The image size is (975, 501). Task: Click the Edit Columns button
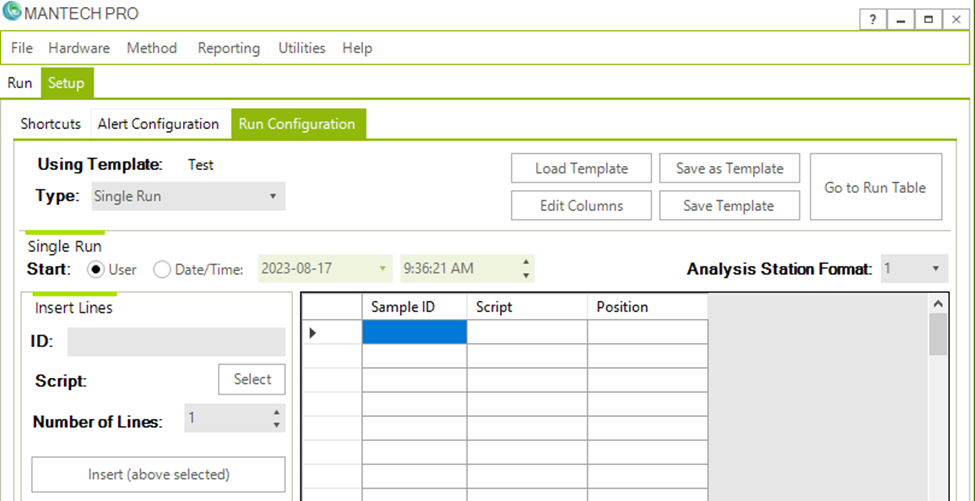tap(581, 205)
